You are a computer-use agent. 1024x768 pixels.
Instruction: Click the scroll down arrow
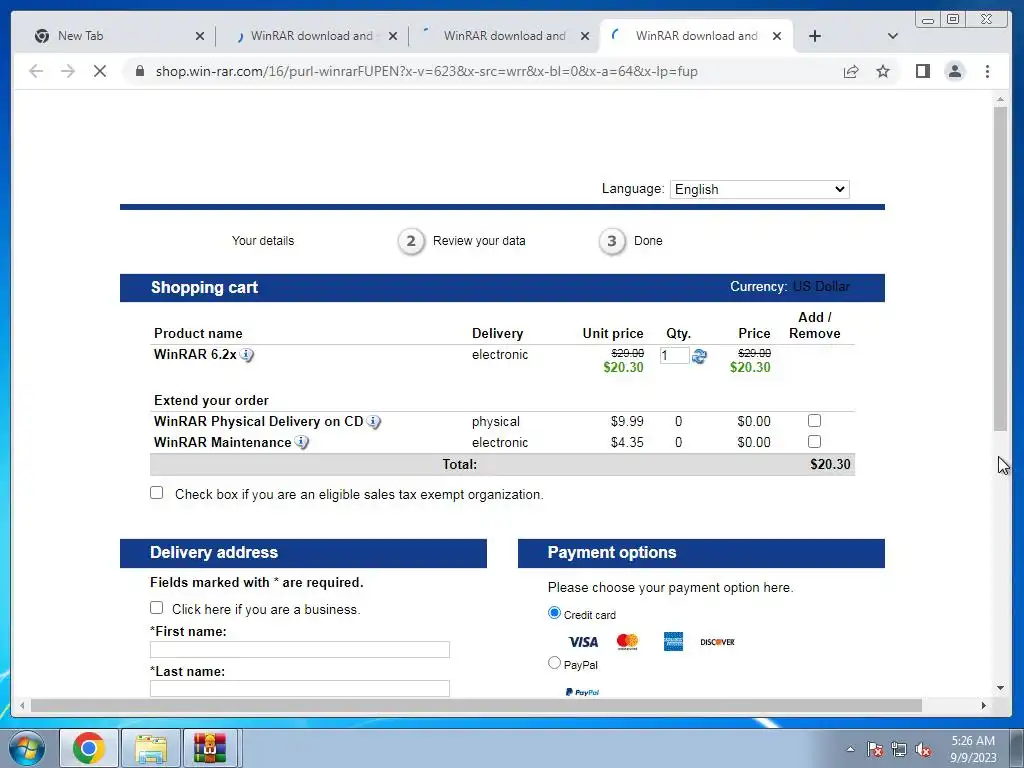pos(1000,688)
